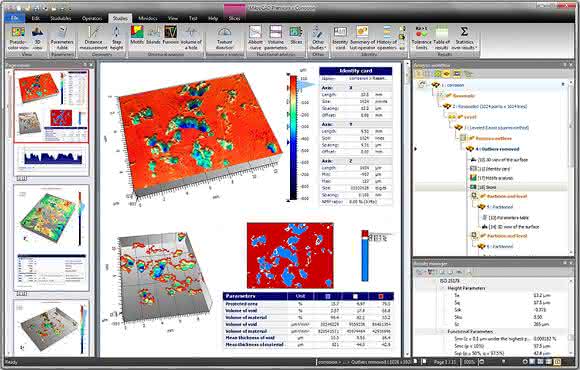Click the Identity card table header
The width and height of the screenshot is (580, 370).
tap(356, 71)
